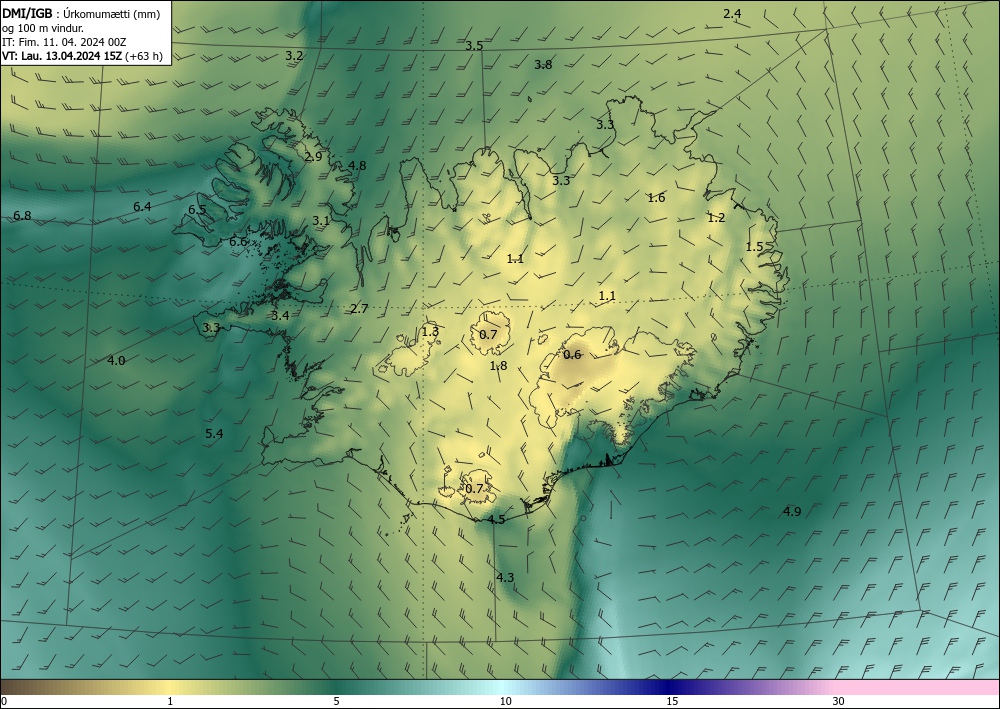
Task: Select the 2.7 value label
Action: tap(359, 308)
